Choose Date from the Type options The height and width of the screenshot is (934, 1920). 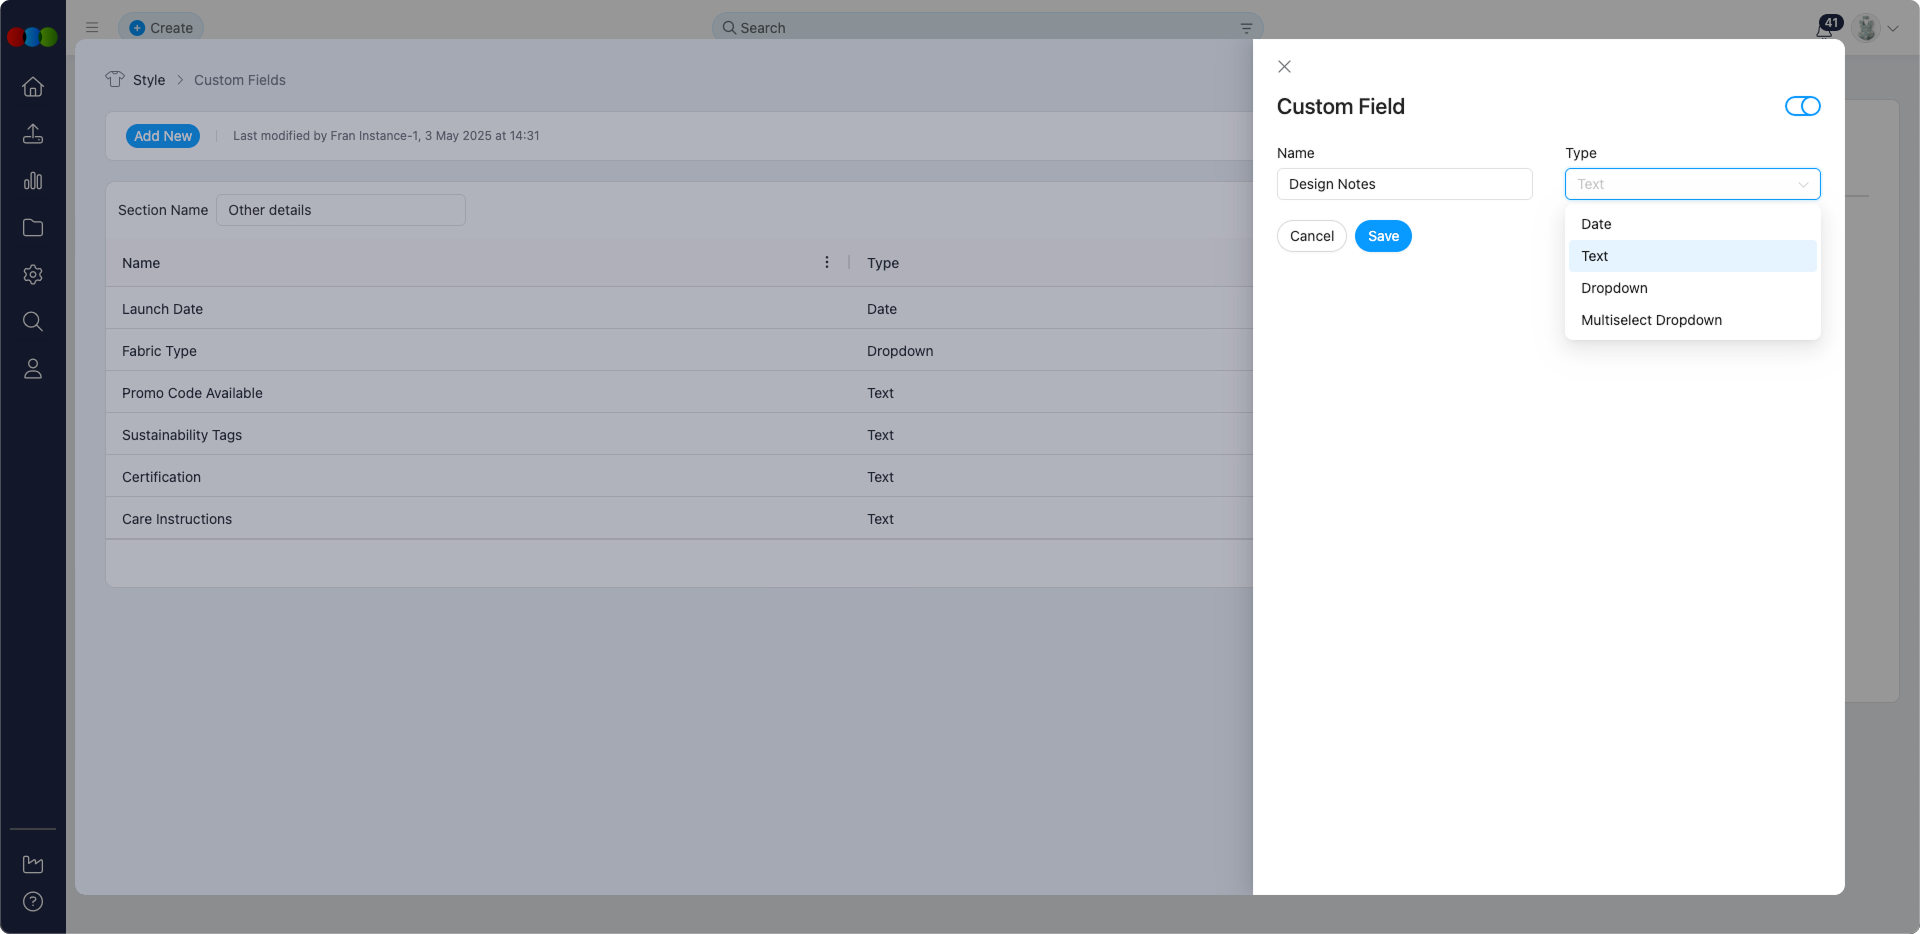click(1596, 224)
